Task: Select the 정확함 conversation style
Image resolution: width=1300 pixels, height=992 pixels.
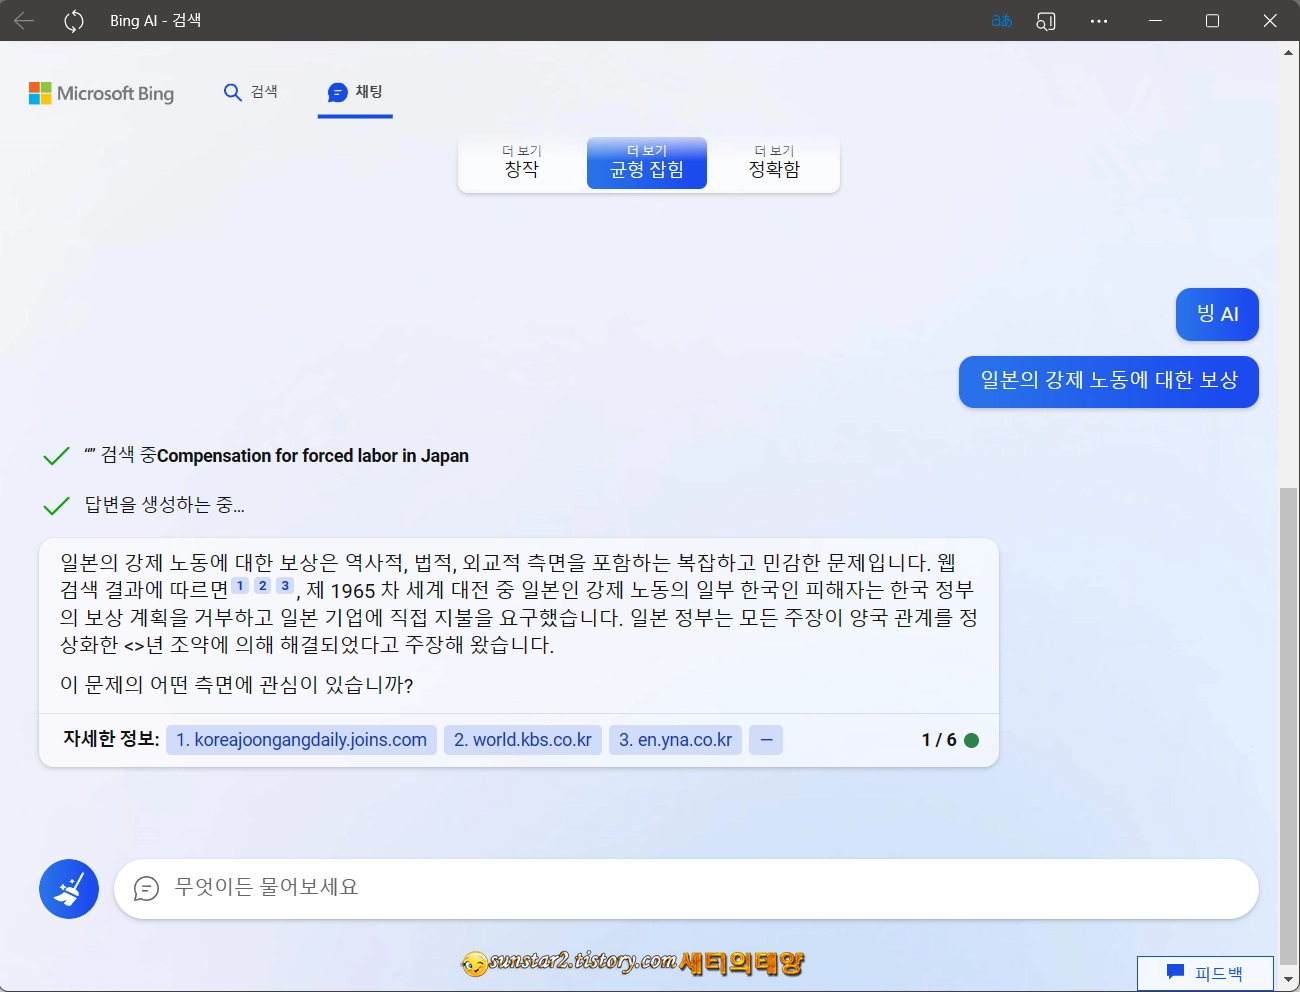Action: pyautogui.click(x=774, y=163)
